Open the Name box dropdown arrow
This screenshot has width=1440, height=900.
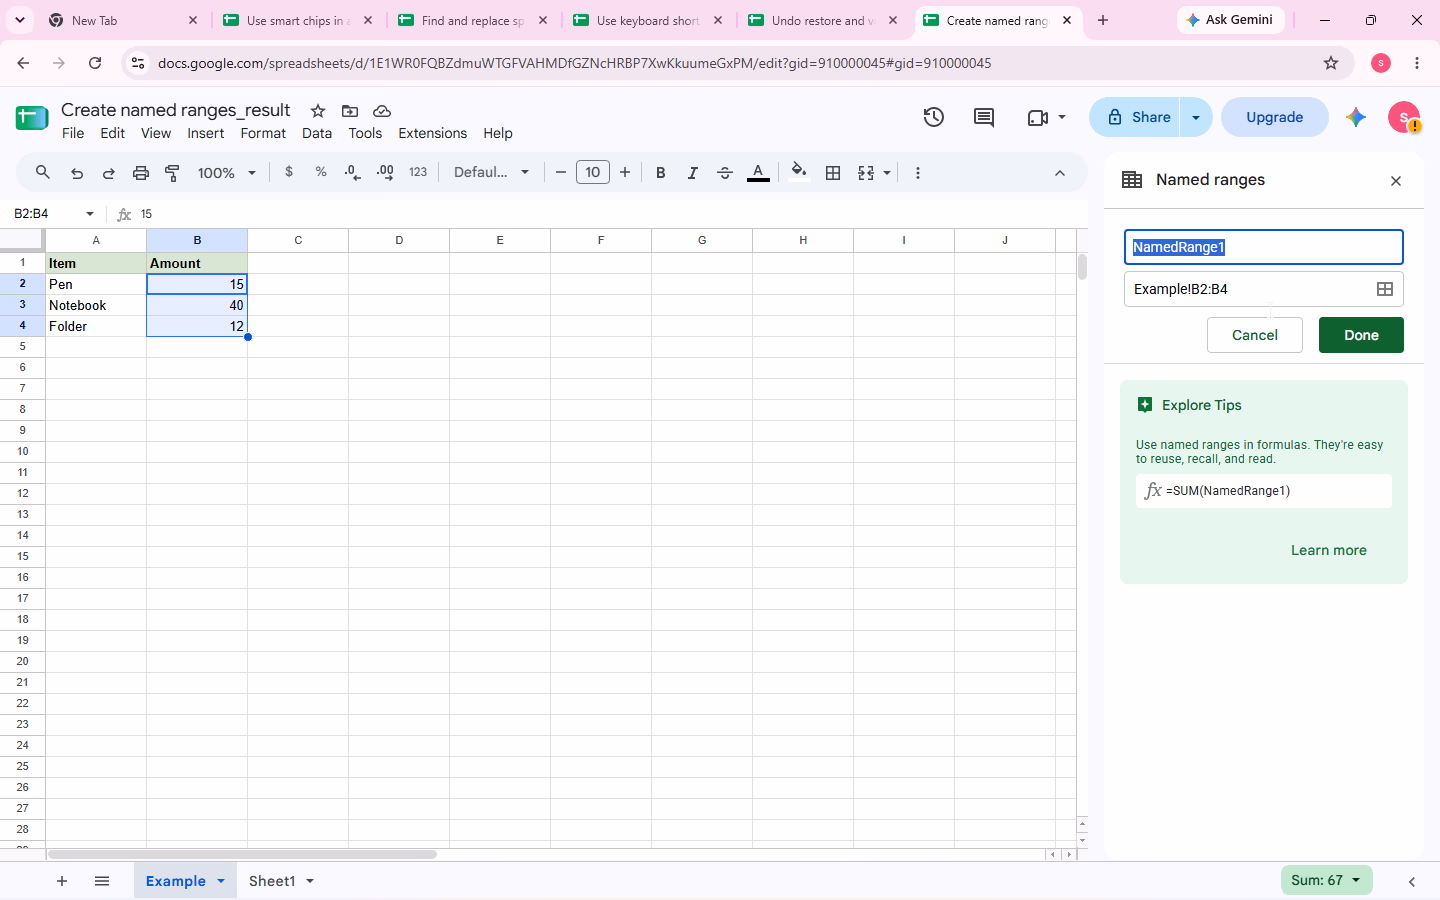tap(90, 214)
